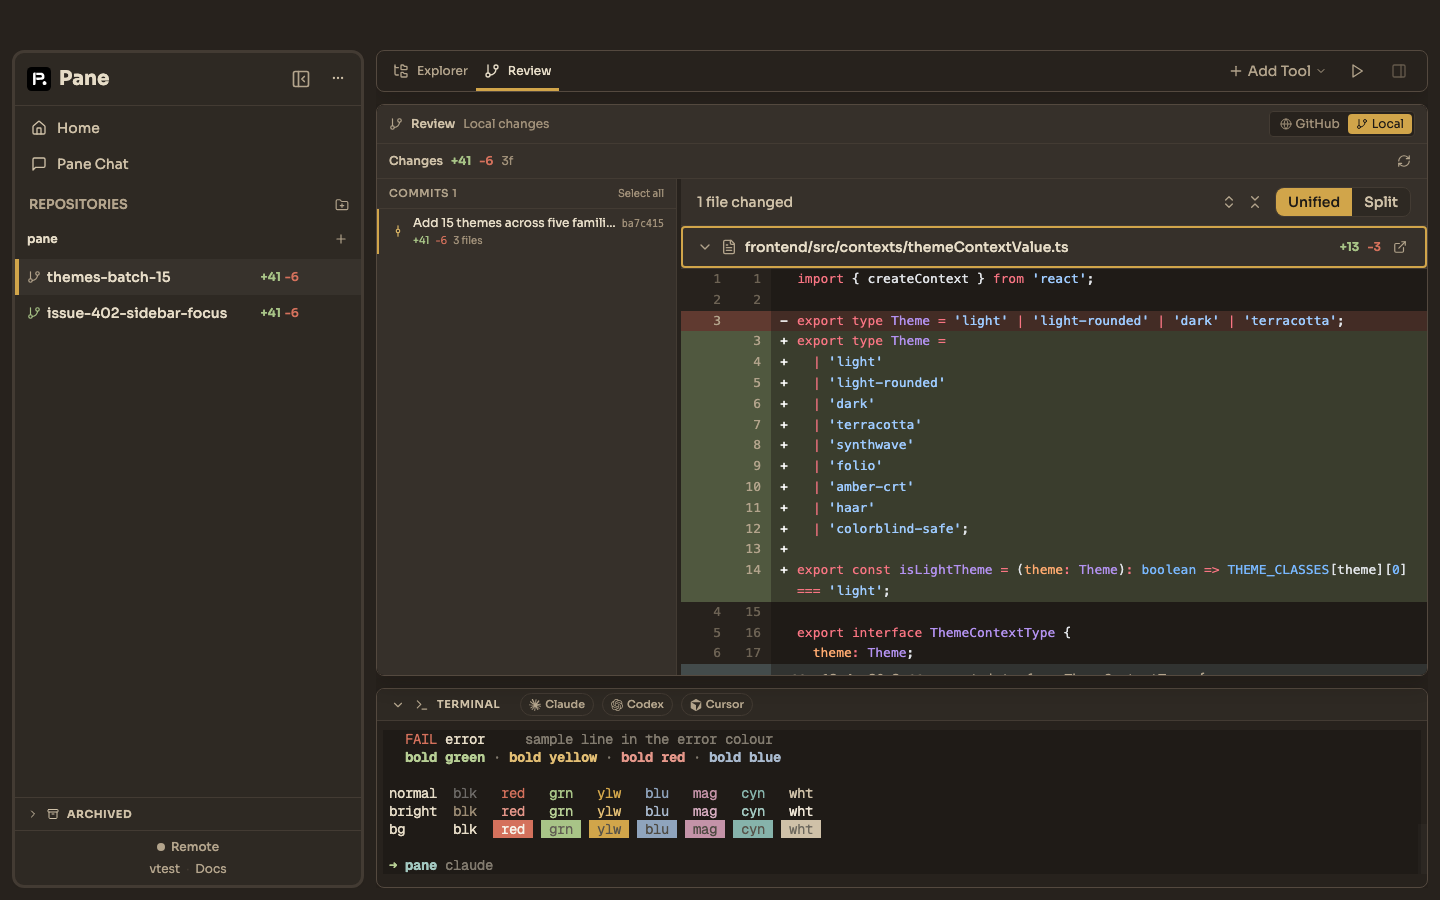Select the GitHub source toggle
This screenshot has width=1440, height=900.
coord(1309,124)
